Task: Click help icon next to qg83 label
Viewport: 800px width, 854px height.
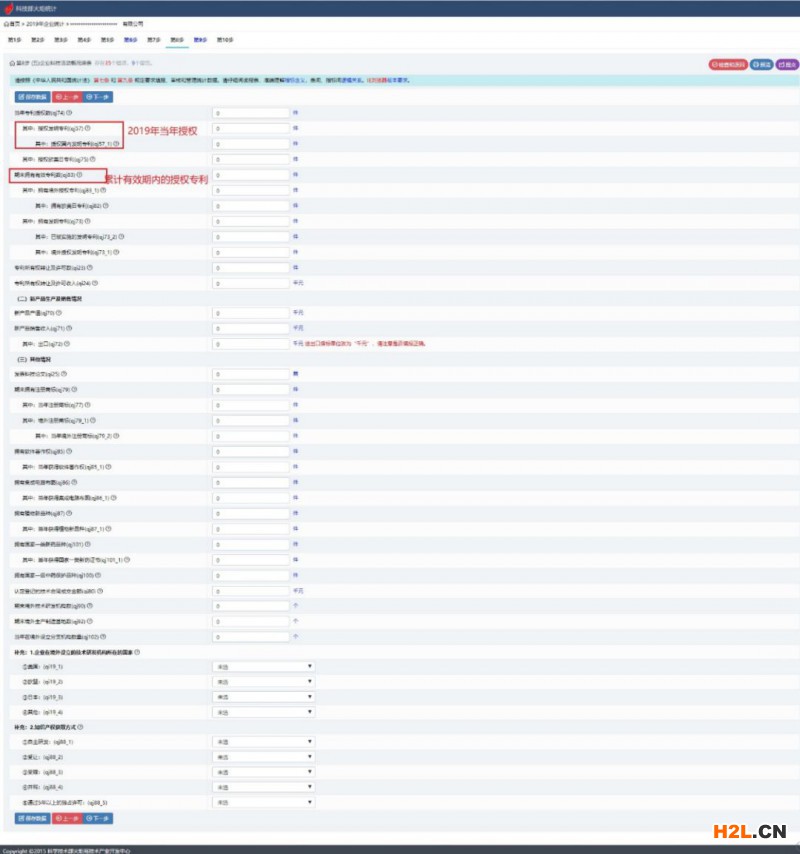Action: 80,175
